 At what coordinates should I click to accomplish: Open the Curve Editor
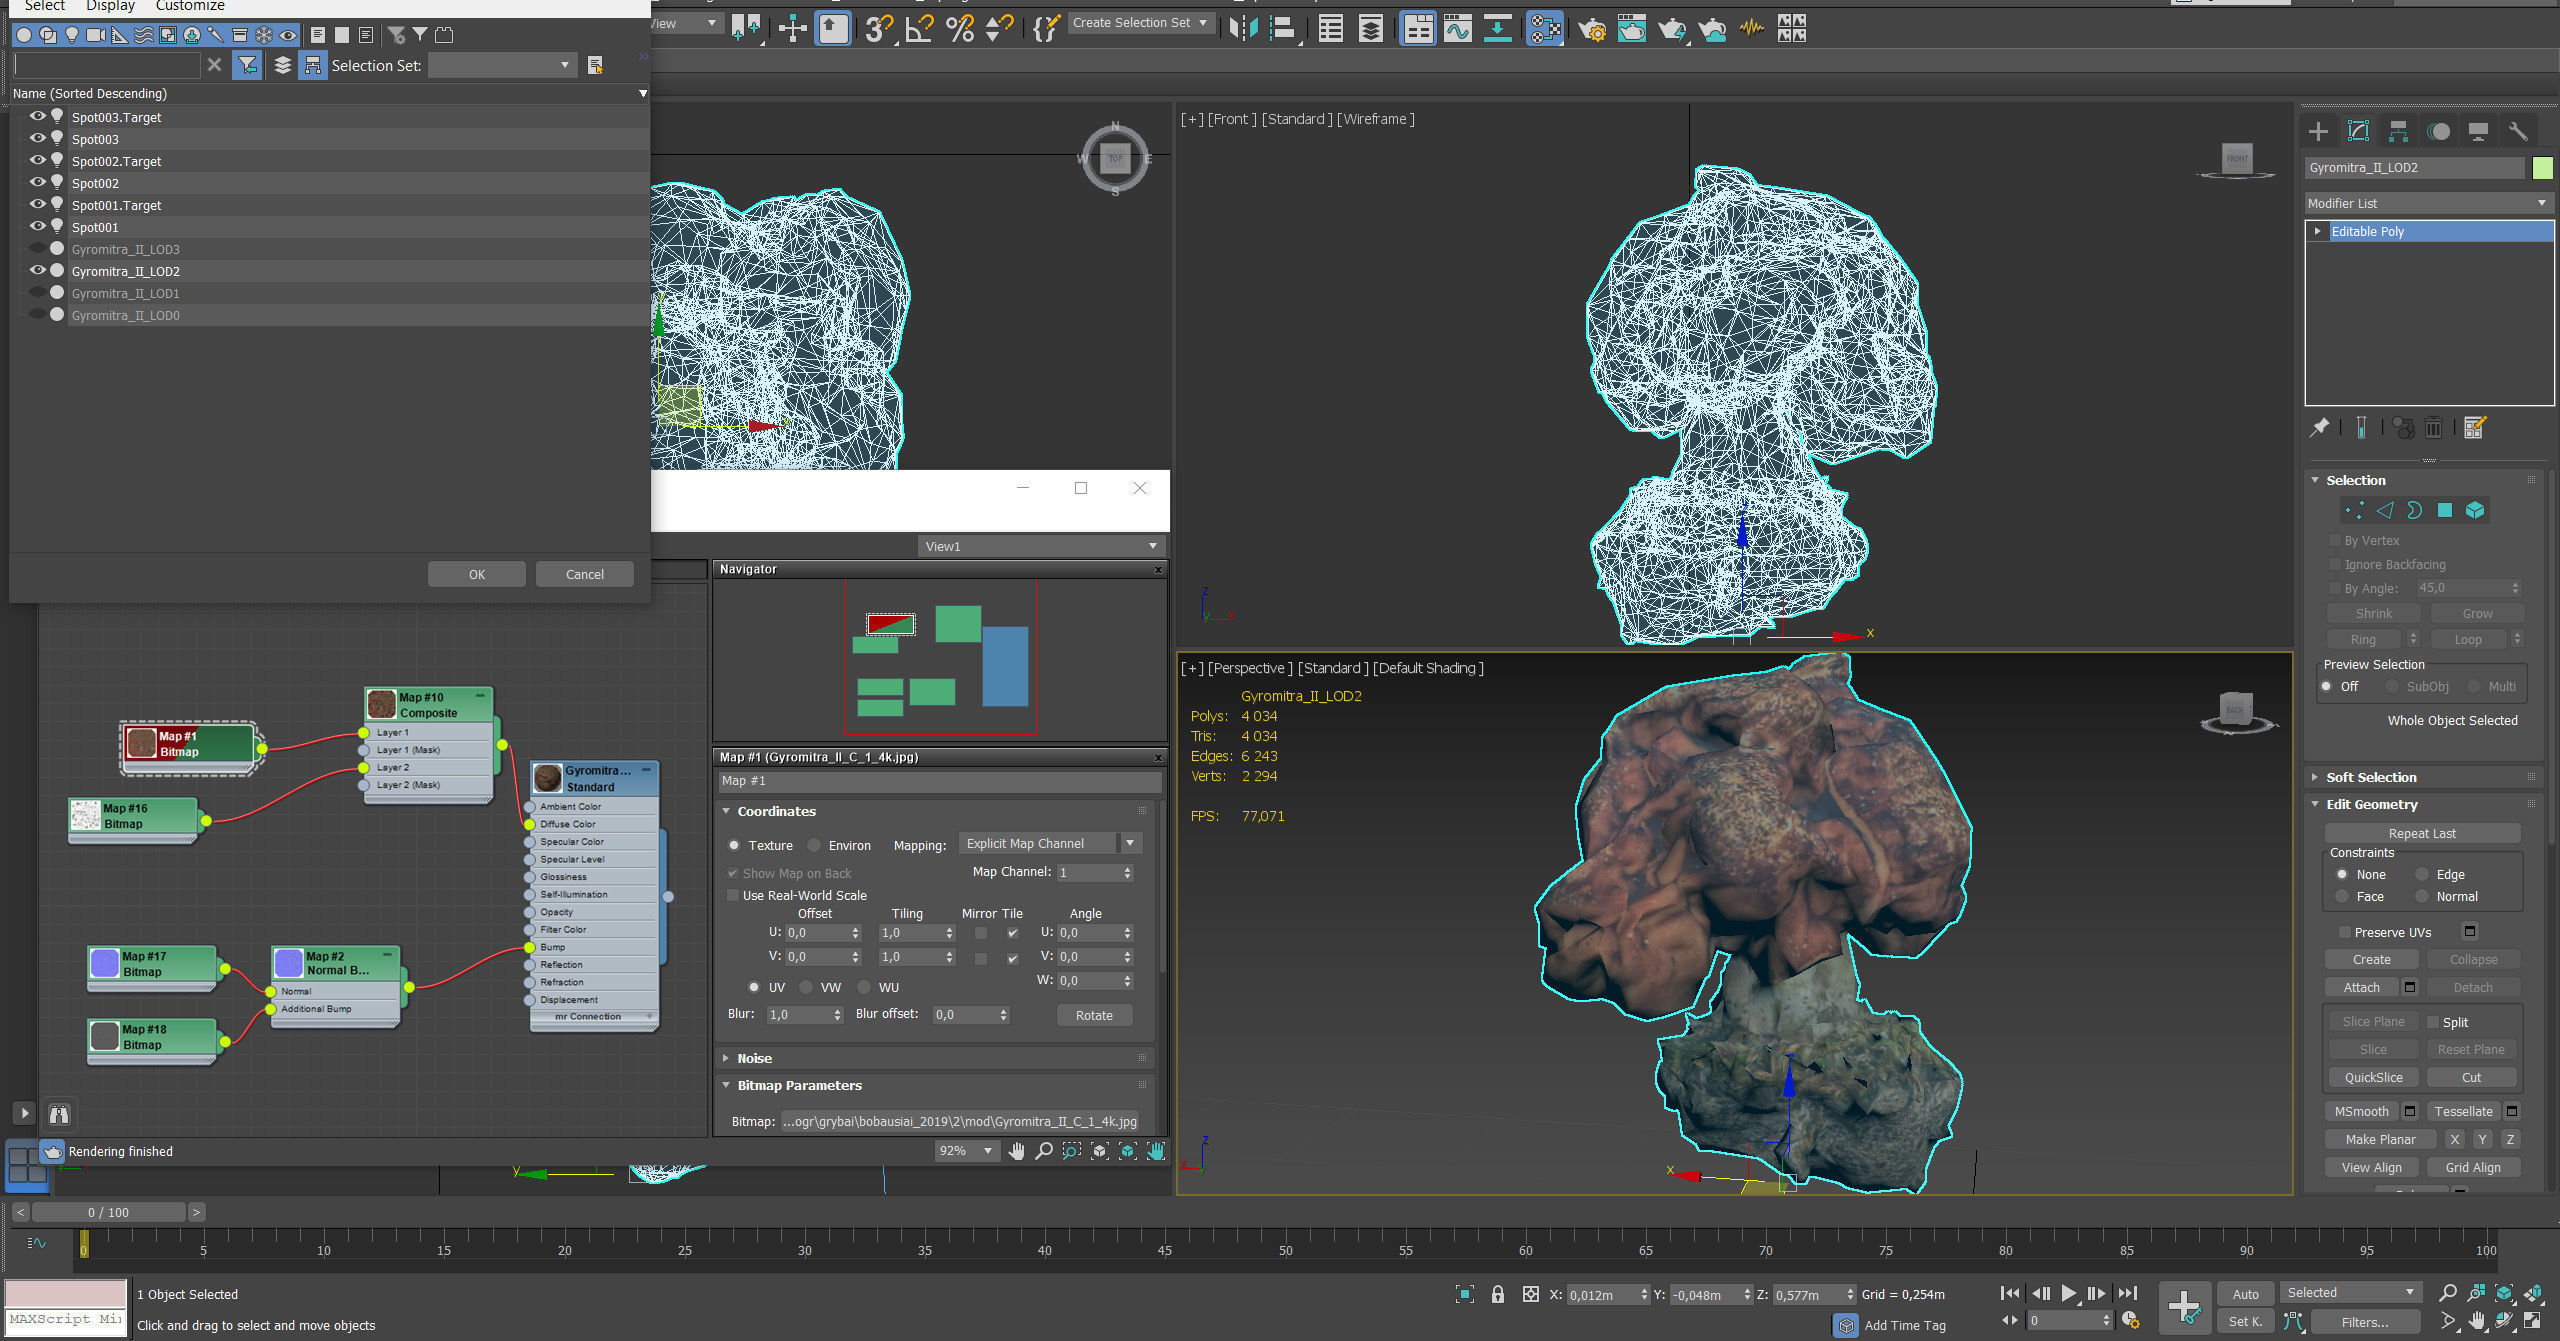[1457, 29]
